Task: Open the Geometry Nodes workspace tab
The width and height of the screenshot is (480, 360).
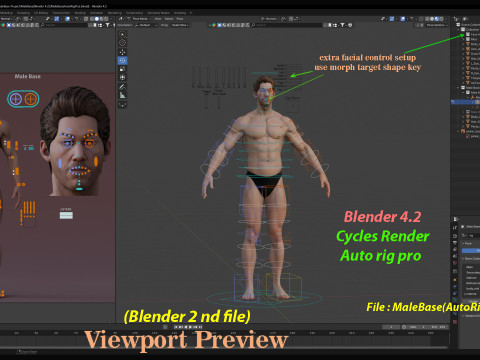Action: (158, 13)
